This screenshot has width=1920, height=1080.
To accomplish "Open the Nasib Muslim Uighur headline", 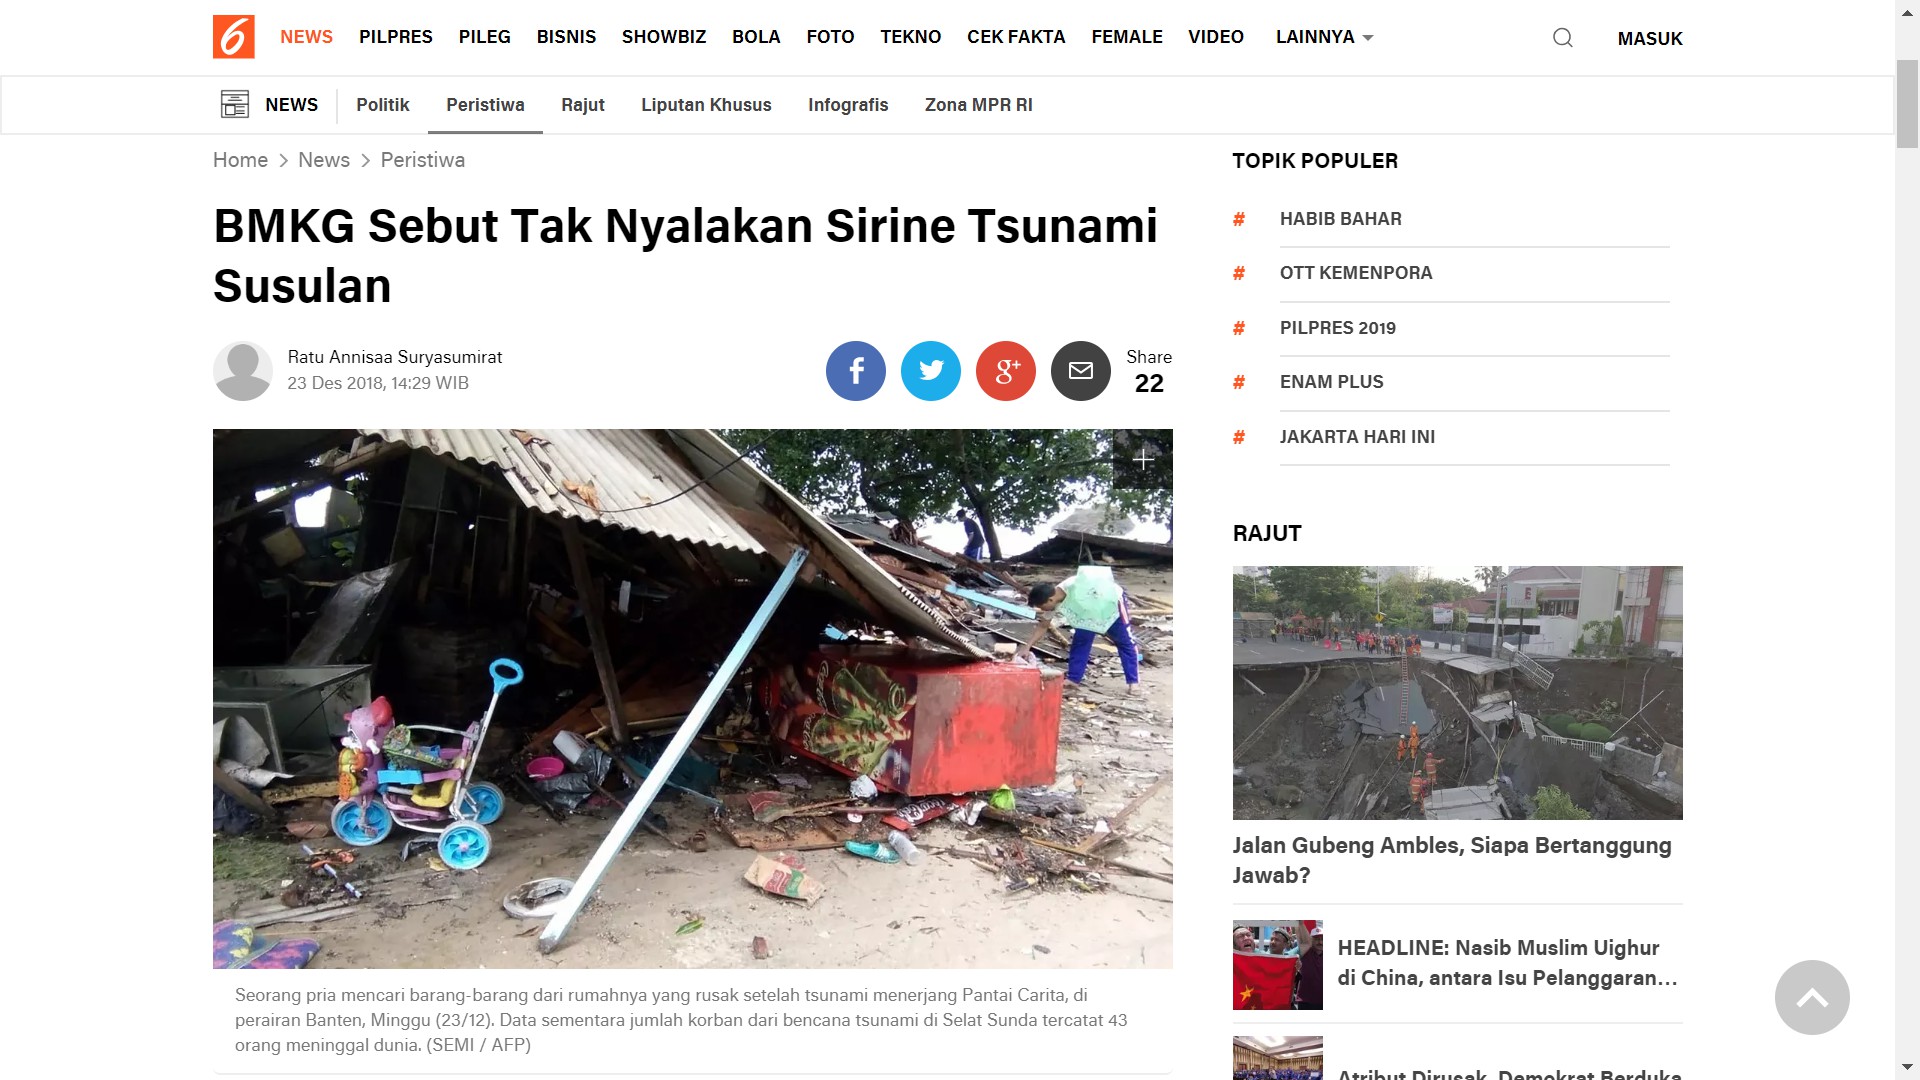I will point(1508,963).
